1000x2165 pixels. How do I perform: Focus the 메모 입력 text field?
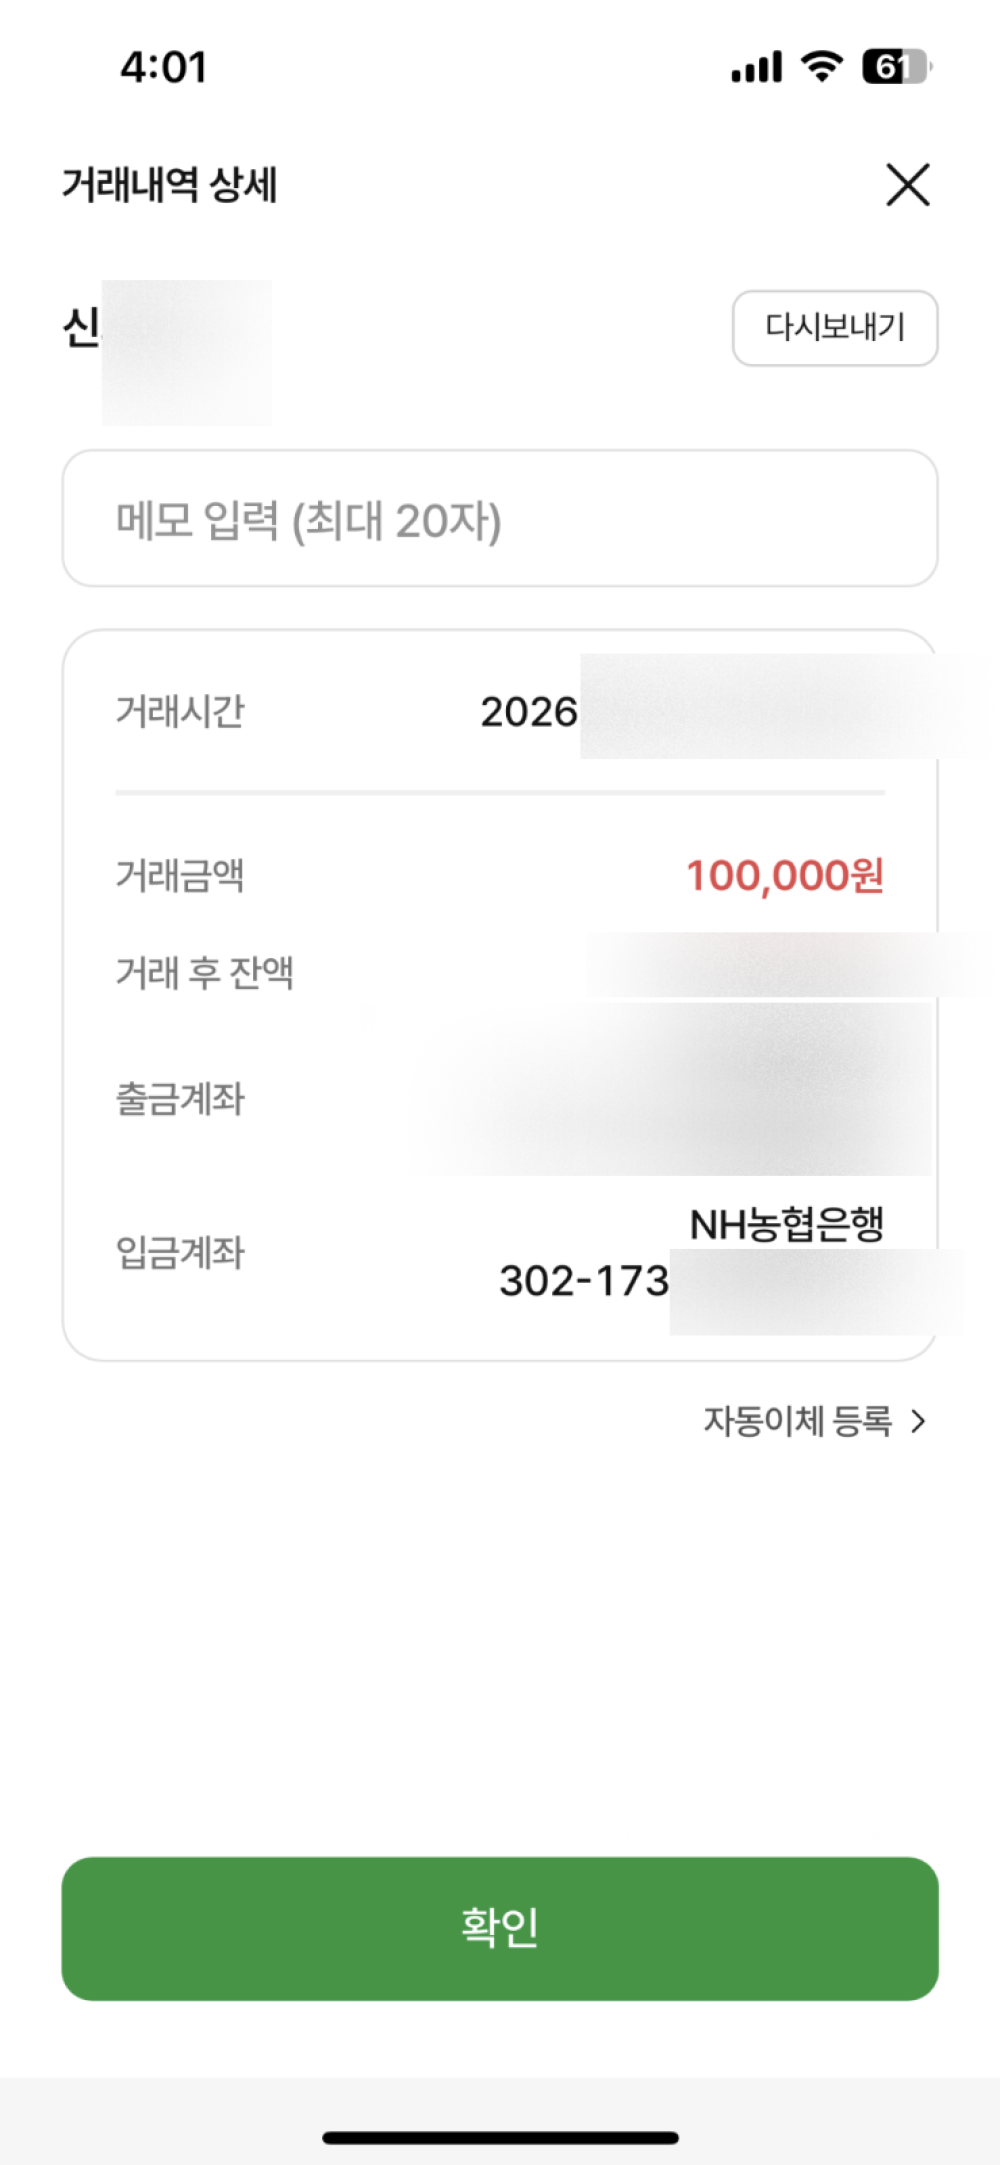tap(500, 518)
